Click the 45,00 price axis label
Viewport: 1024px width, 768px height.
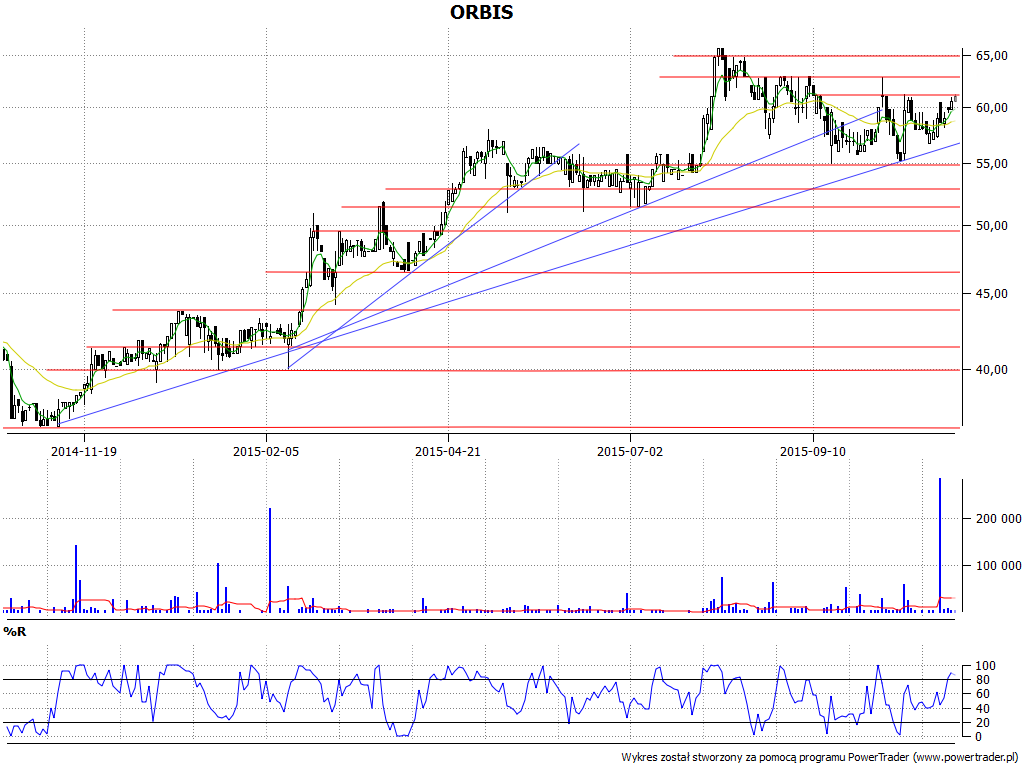991,294
